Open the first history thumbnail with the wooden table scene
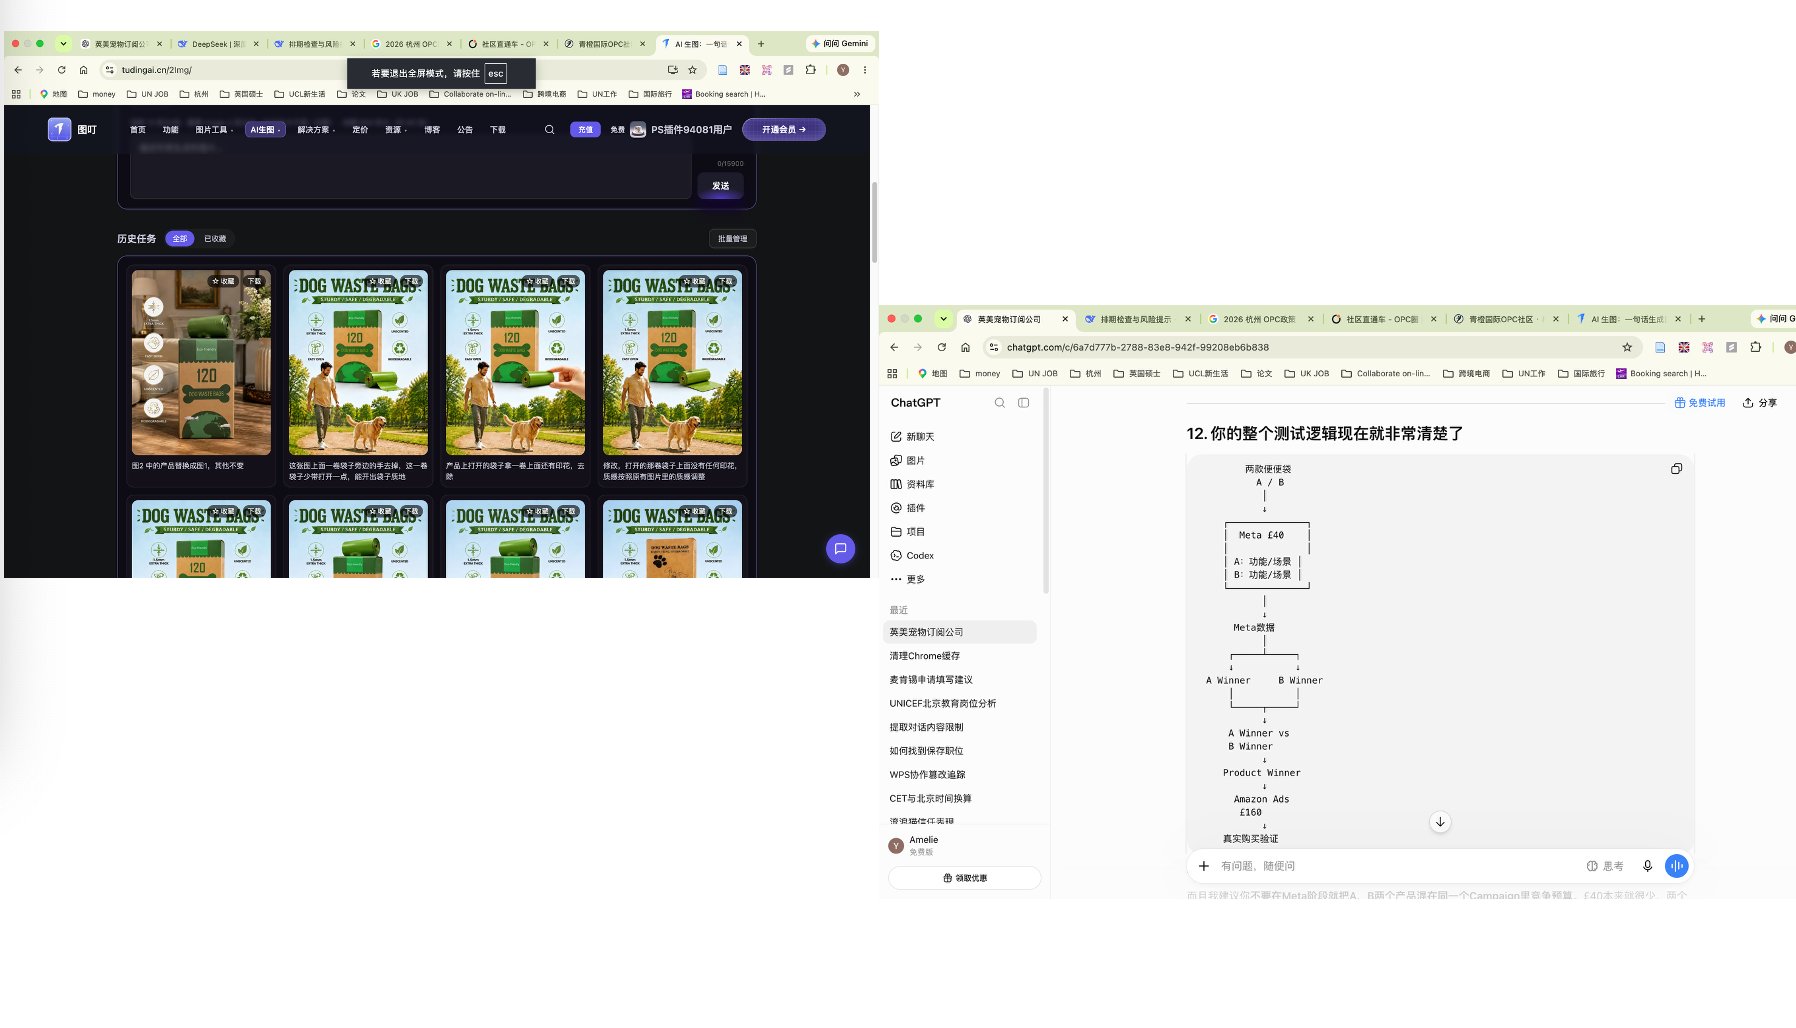The image size is (1796, 1028). (201, 363)
